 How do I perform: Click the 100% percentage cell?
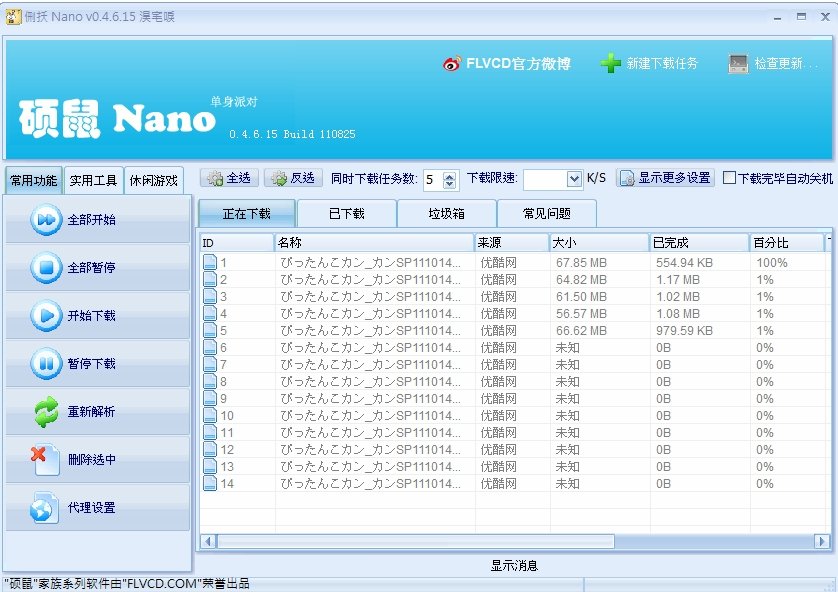(x=772, y=263)
